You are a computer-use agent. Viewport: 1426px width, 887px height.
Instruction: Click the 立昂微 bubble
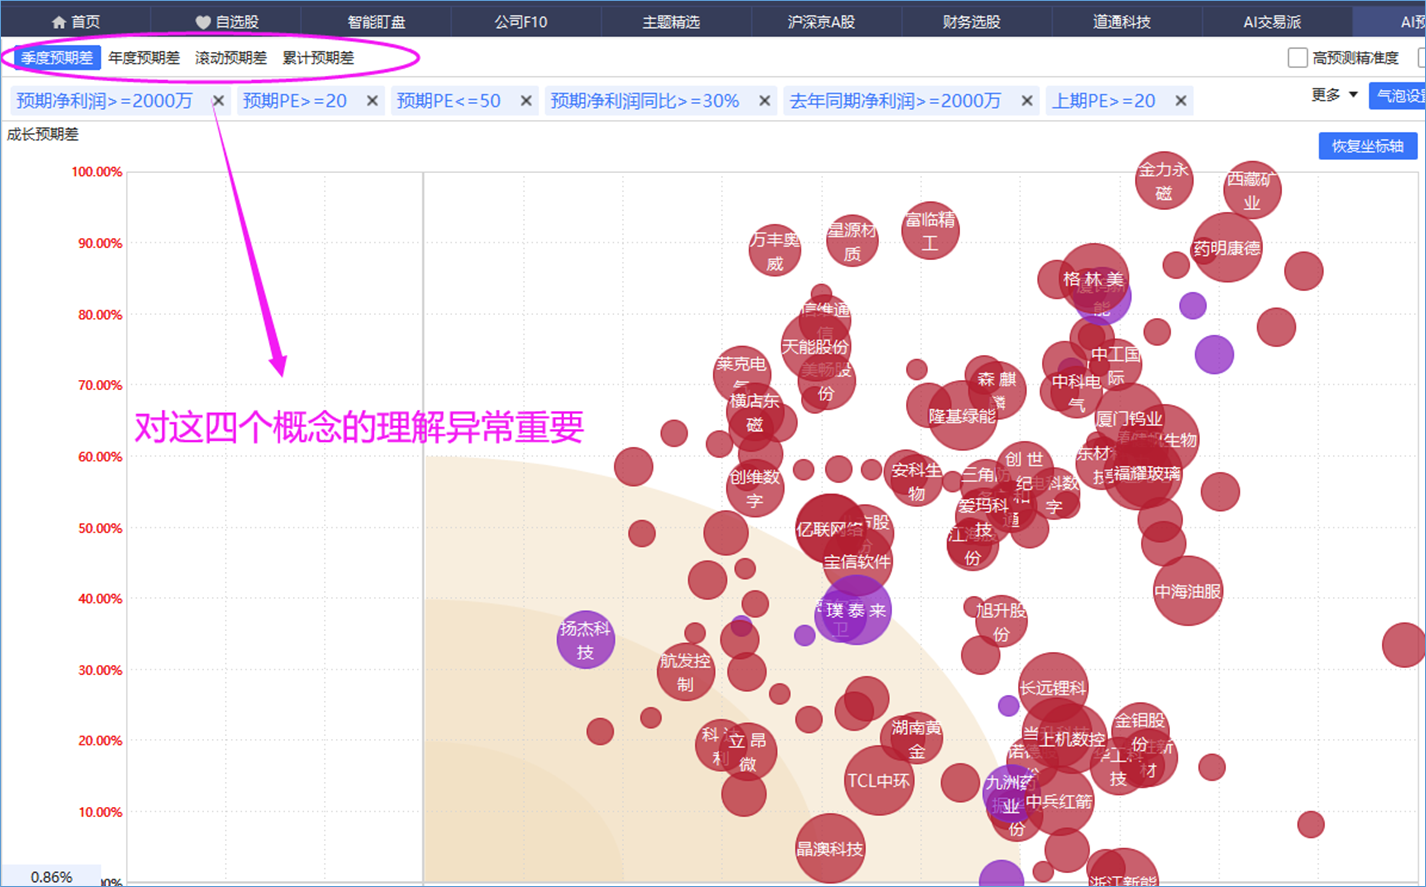(748, 752)
